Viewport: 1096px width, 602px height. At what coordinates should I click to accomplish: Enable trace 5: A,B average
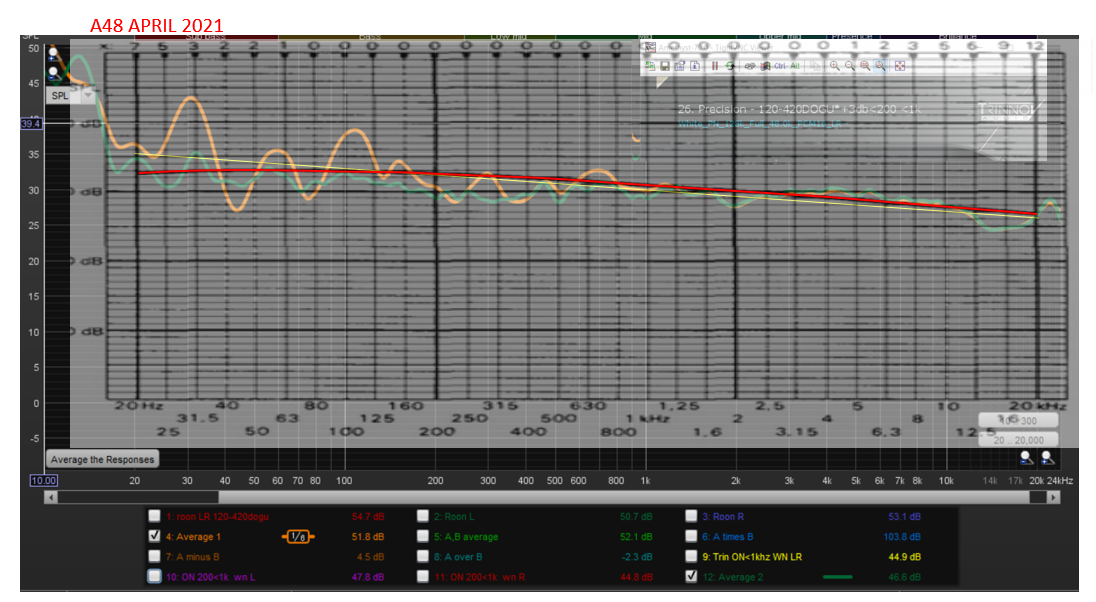point(423,536)
